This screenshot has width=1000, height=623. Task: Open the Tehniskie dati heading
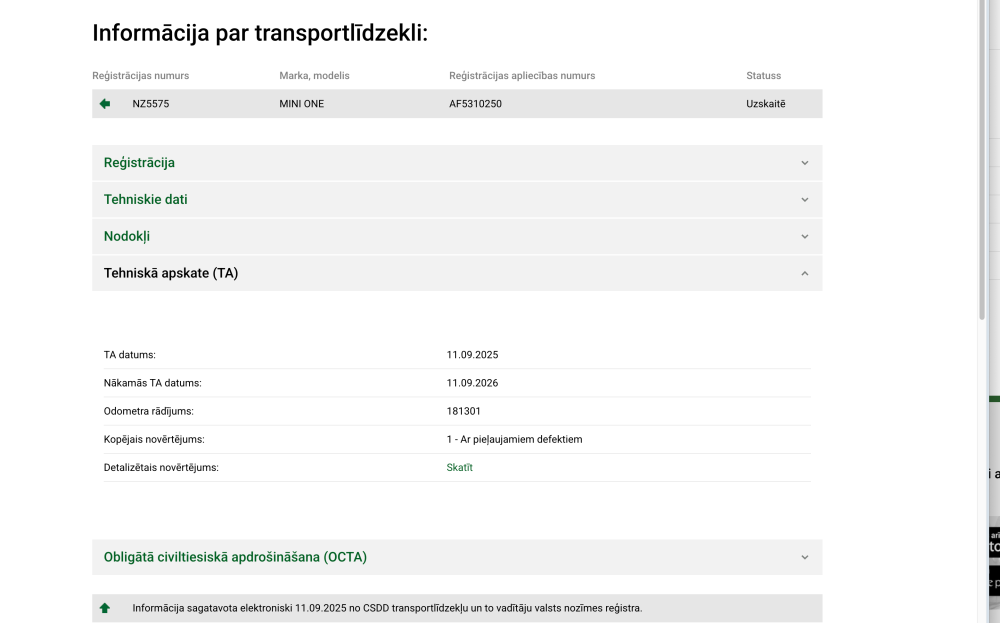click(145, 200)
